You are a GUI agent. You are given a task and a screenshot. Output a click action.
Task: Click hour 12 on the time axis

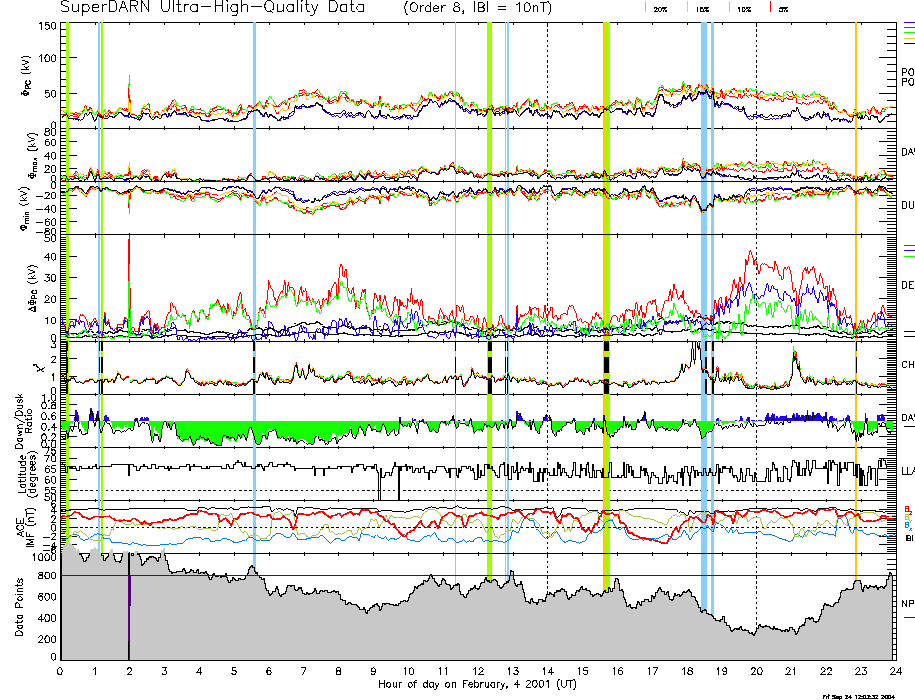click(x=478, y=671)
